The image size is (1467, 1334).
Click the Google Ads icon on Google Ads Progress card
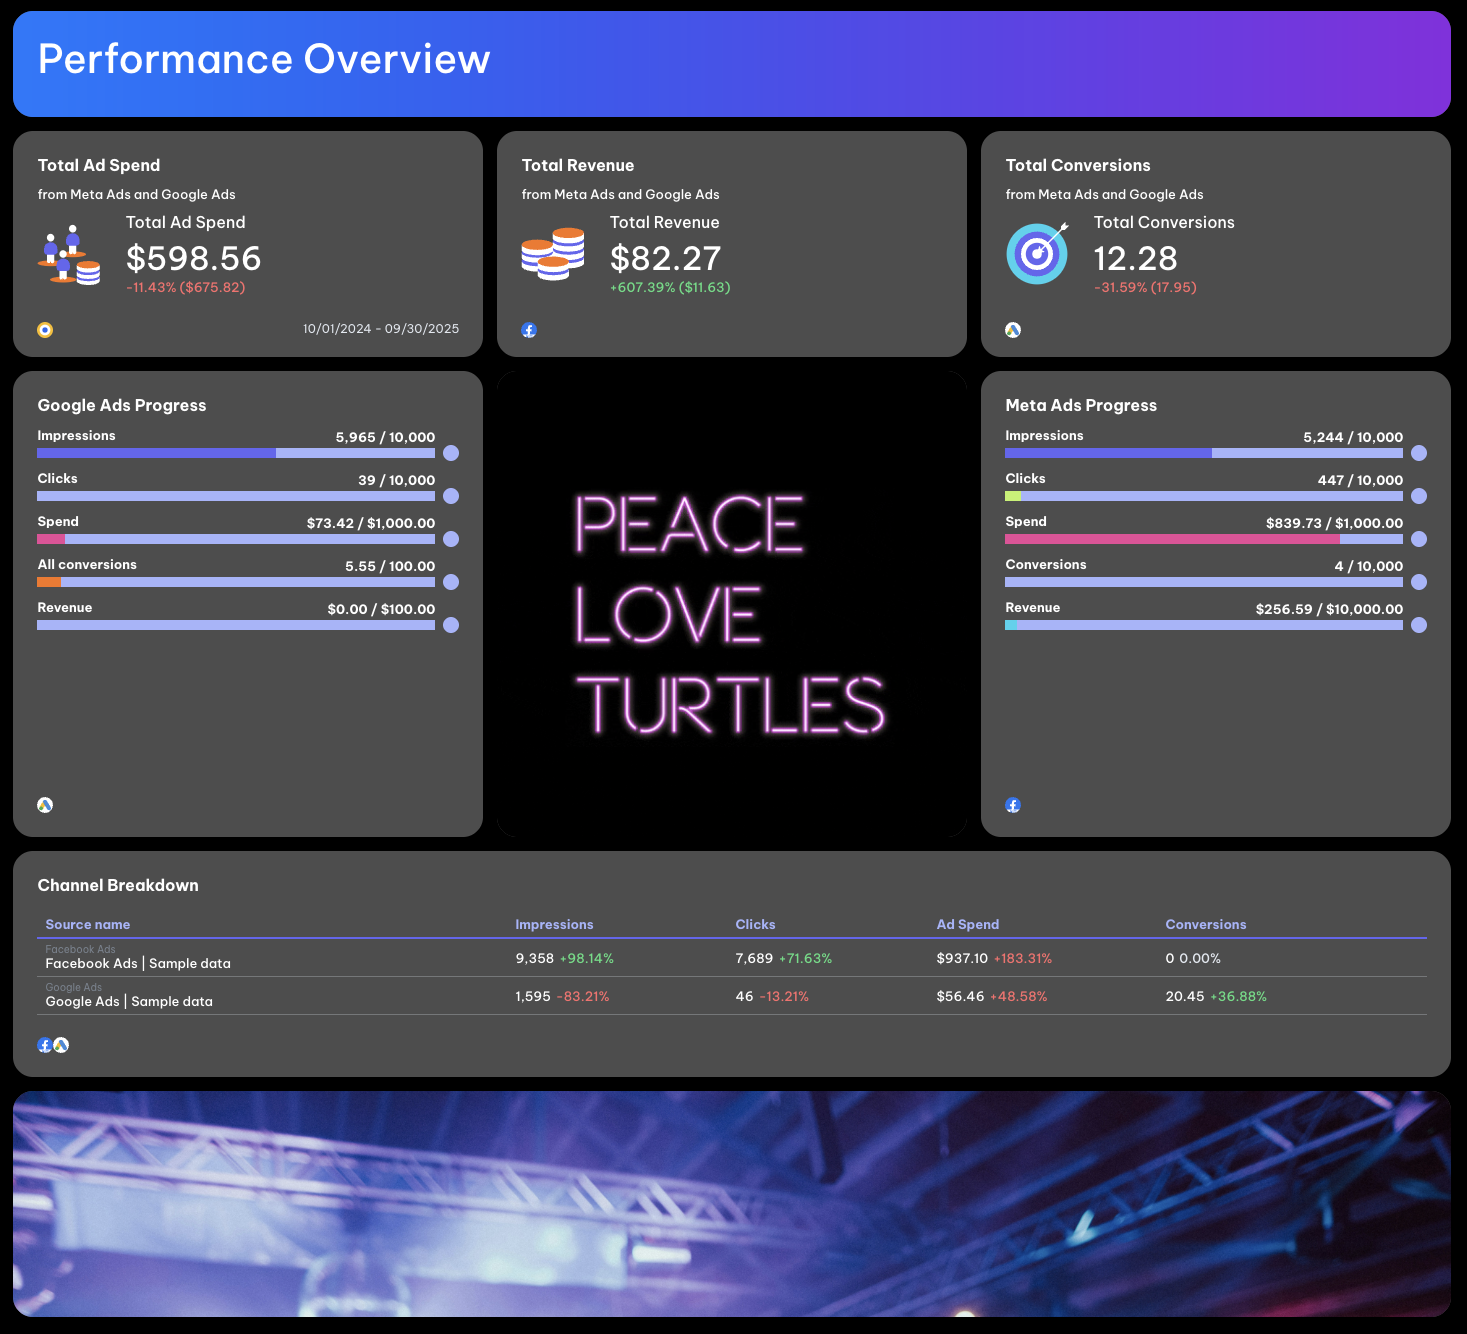click(x=44, y=805)
